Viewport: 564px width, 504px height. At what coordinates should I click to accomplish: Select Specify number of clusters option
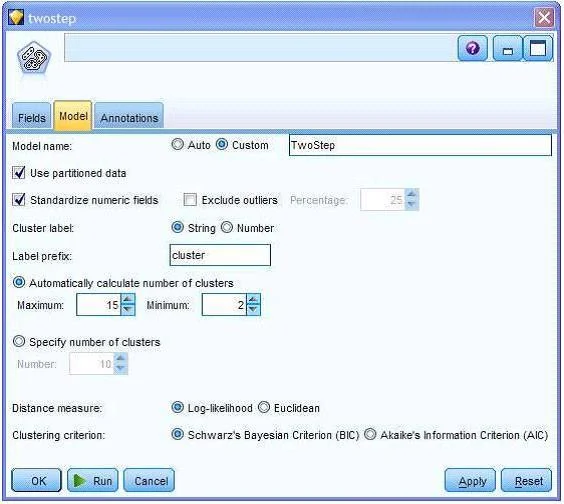click(19, 341)
